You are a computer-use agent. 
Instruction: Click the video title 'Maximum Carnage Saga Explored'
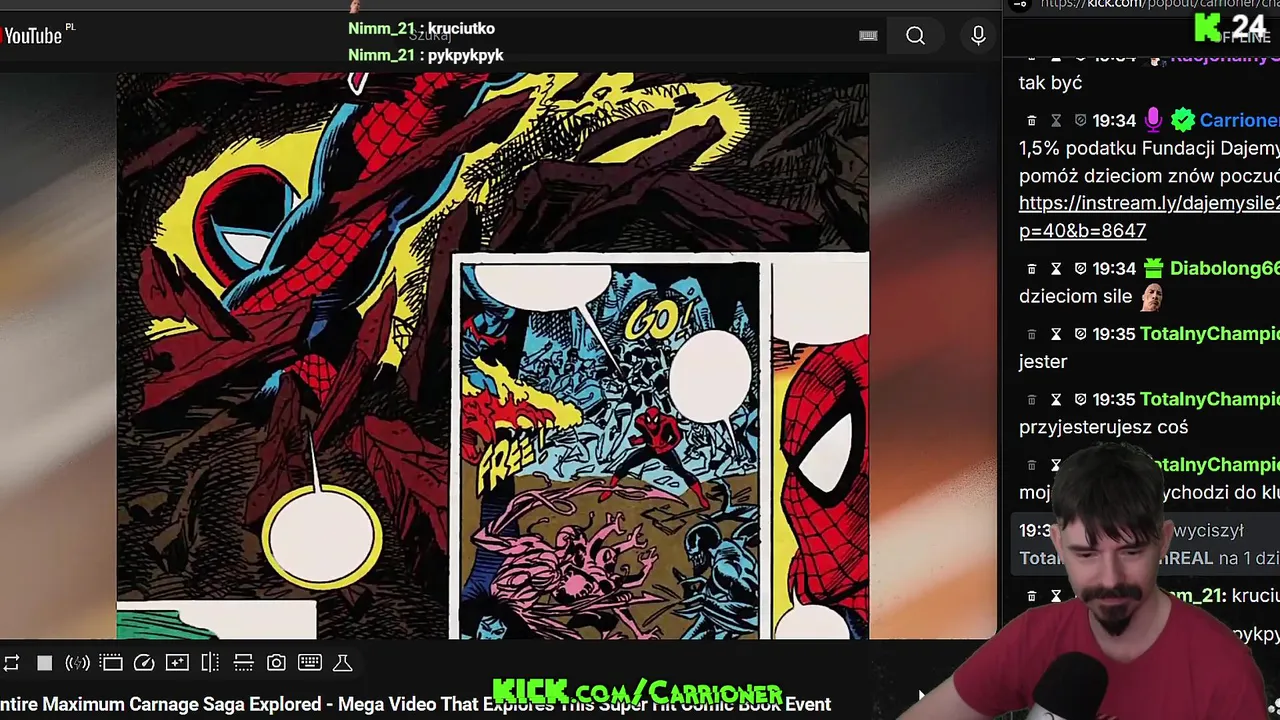point(415,704)
